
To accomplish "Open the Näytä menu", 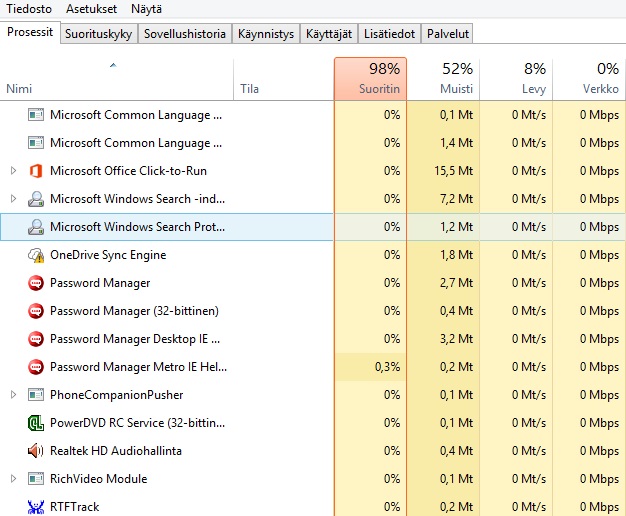I will (146, 9).
